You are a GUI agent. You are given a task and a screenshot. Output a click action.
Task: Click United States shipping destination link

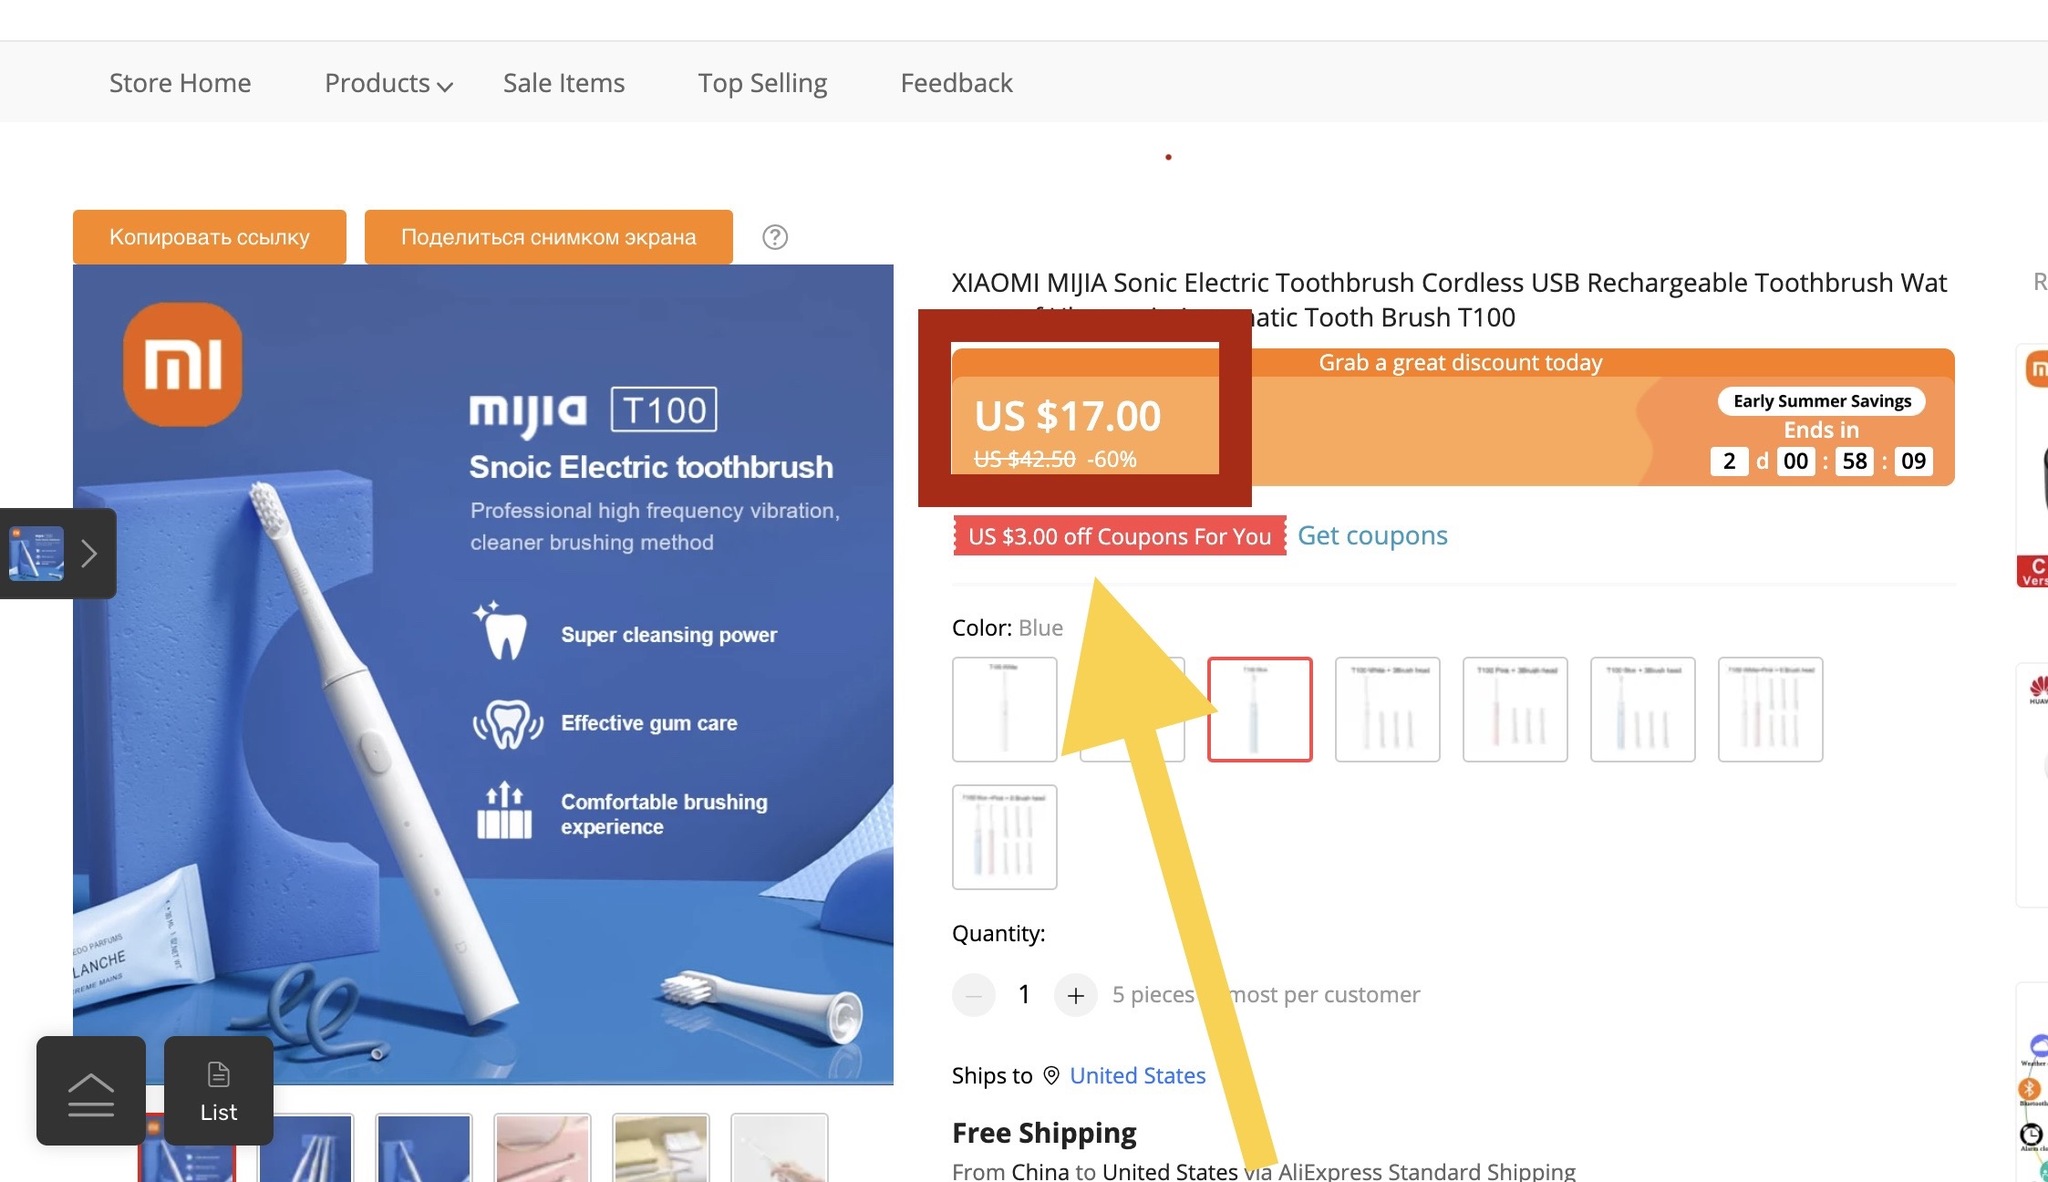pyautogui.click(x=1137, y=1074)
